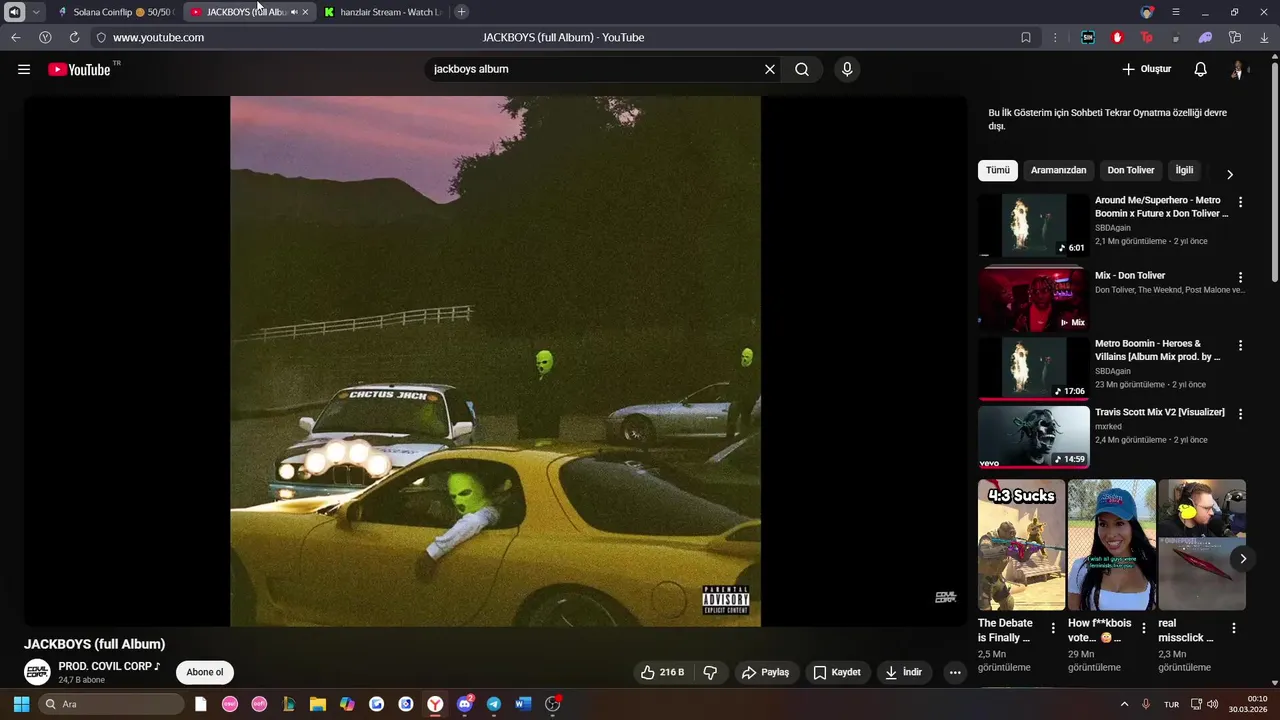Save video with Kaydet button
The width and height of the screenshot is (1280, 720).
[x=837, y=672]
